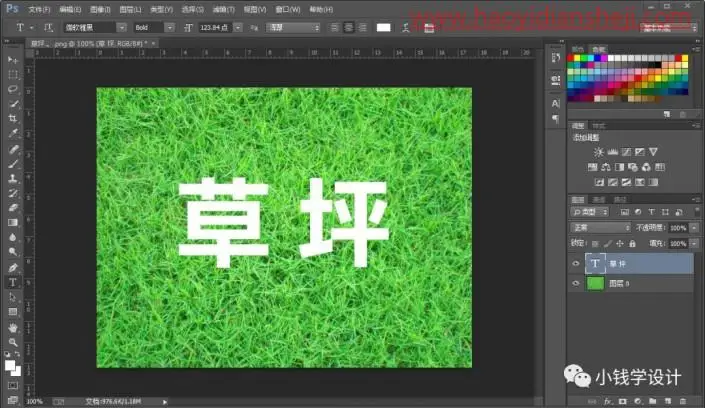Set center text alignment
The width and height of the screenshot is (705, 408).
point(348,28)
